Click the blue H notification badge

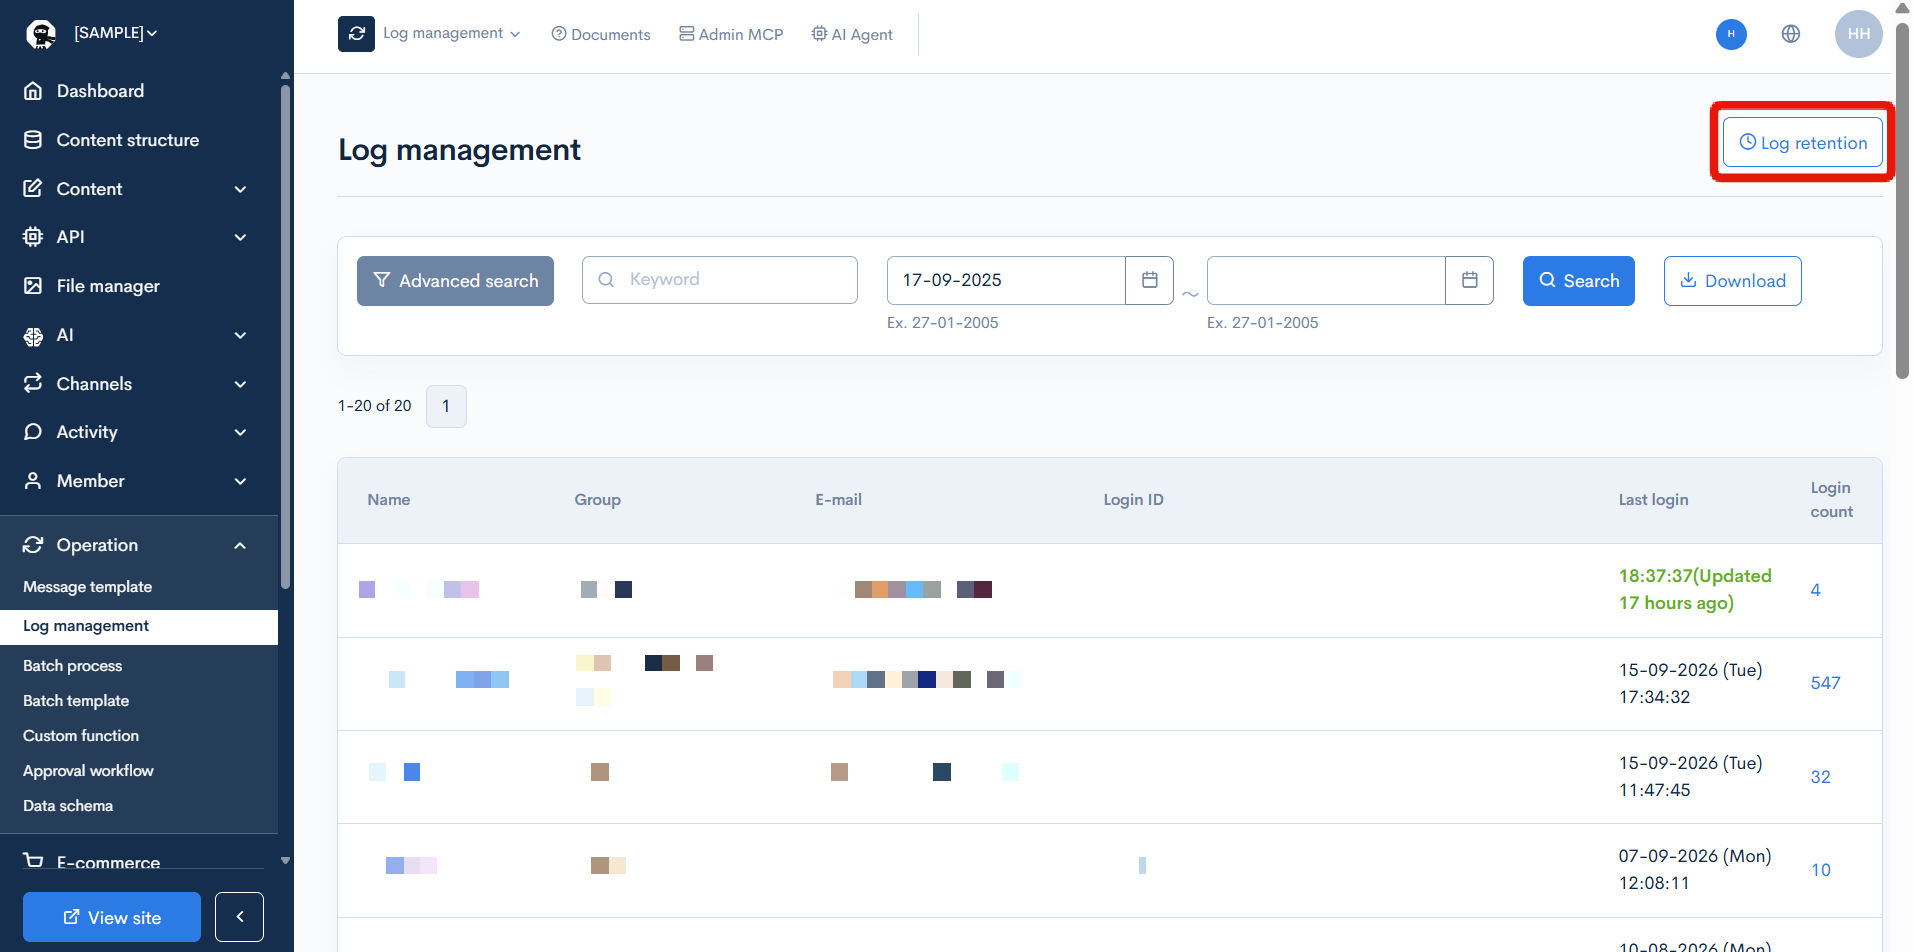1731,34
